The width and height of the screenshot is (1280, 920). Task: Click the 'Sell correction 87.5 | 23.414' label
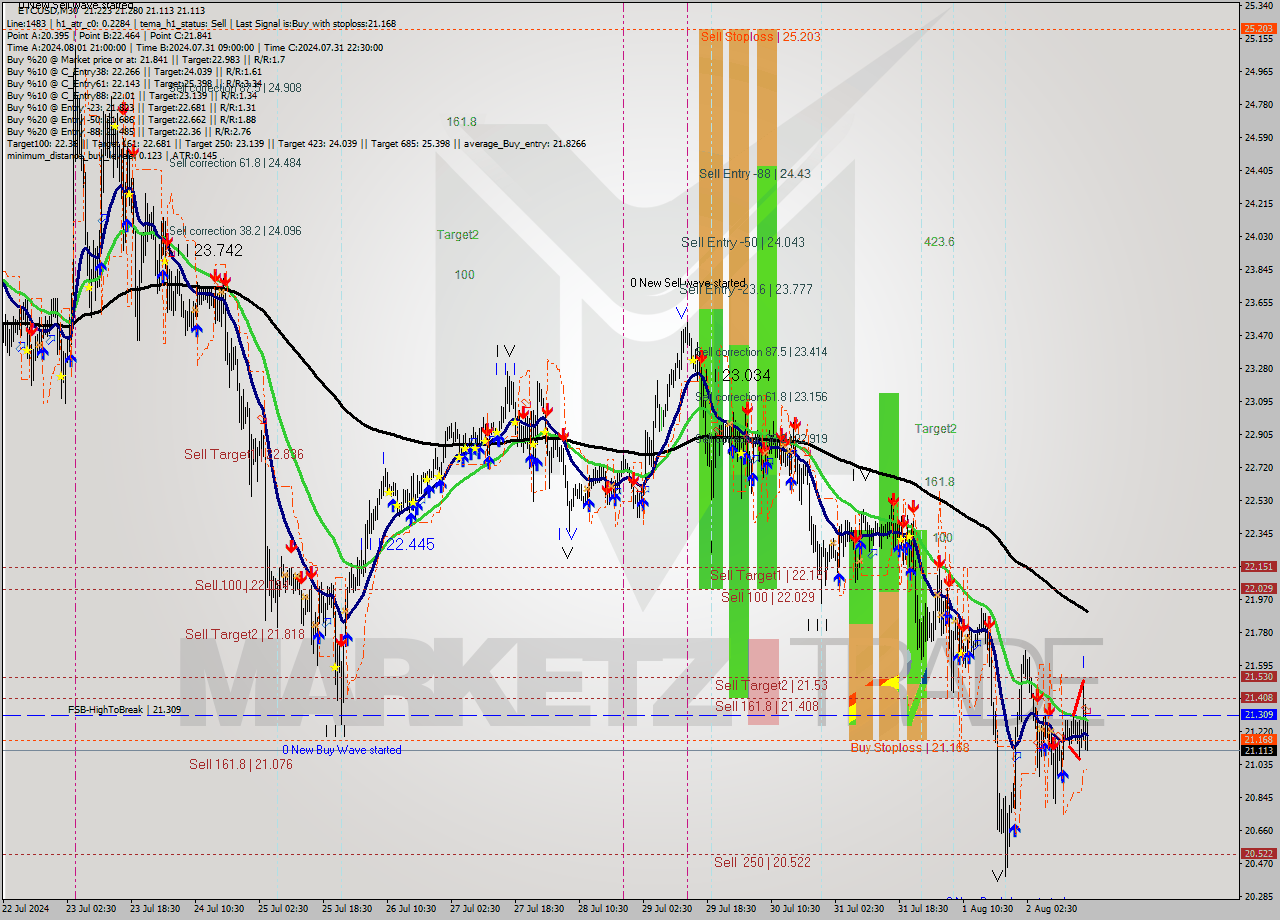[761, 352]
